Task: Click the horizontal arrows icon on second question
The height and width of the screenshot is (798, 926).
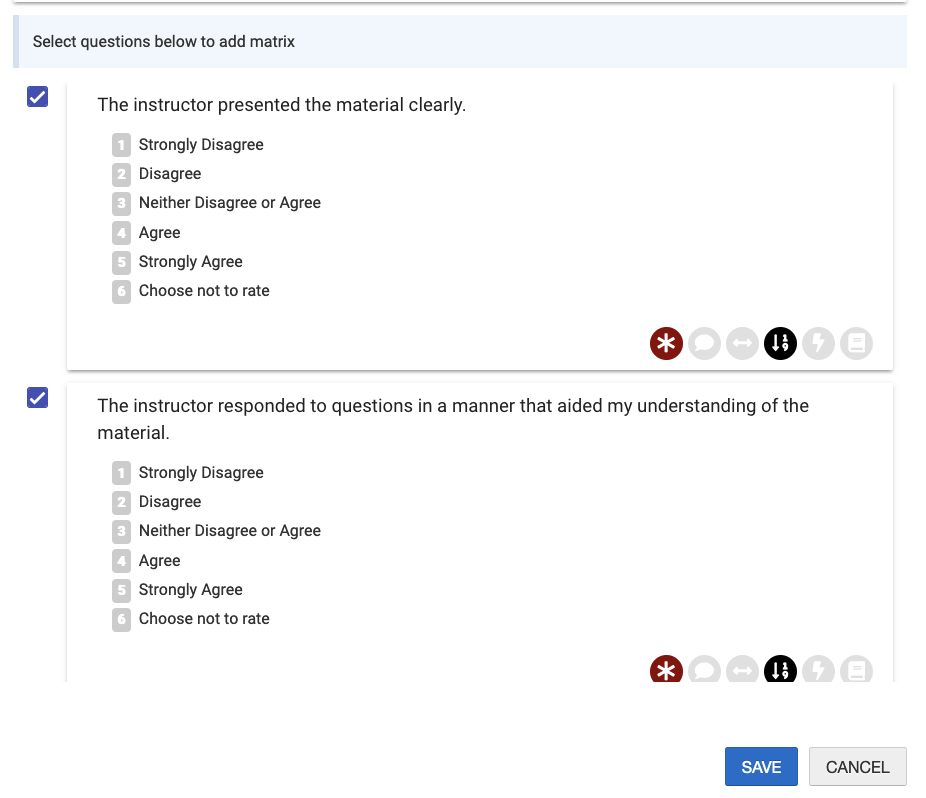Action: 742,669
